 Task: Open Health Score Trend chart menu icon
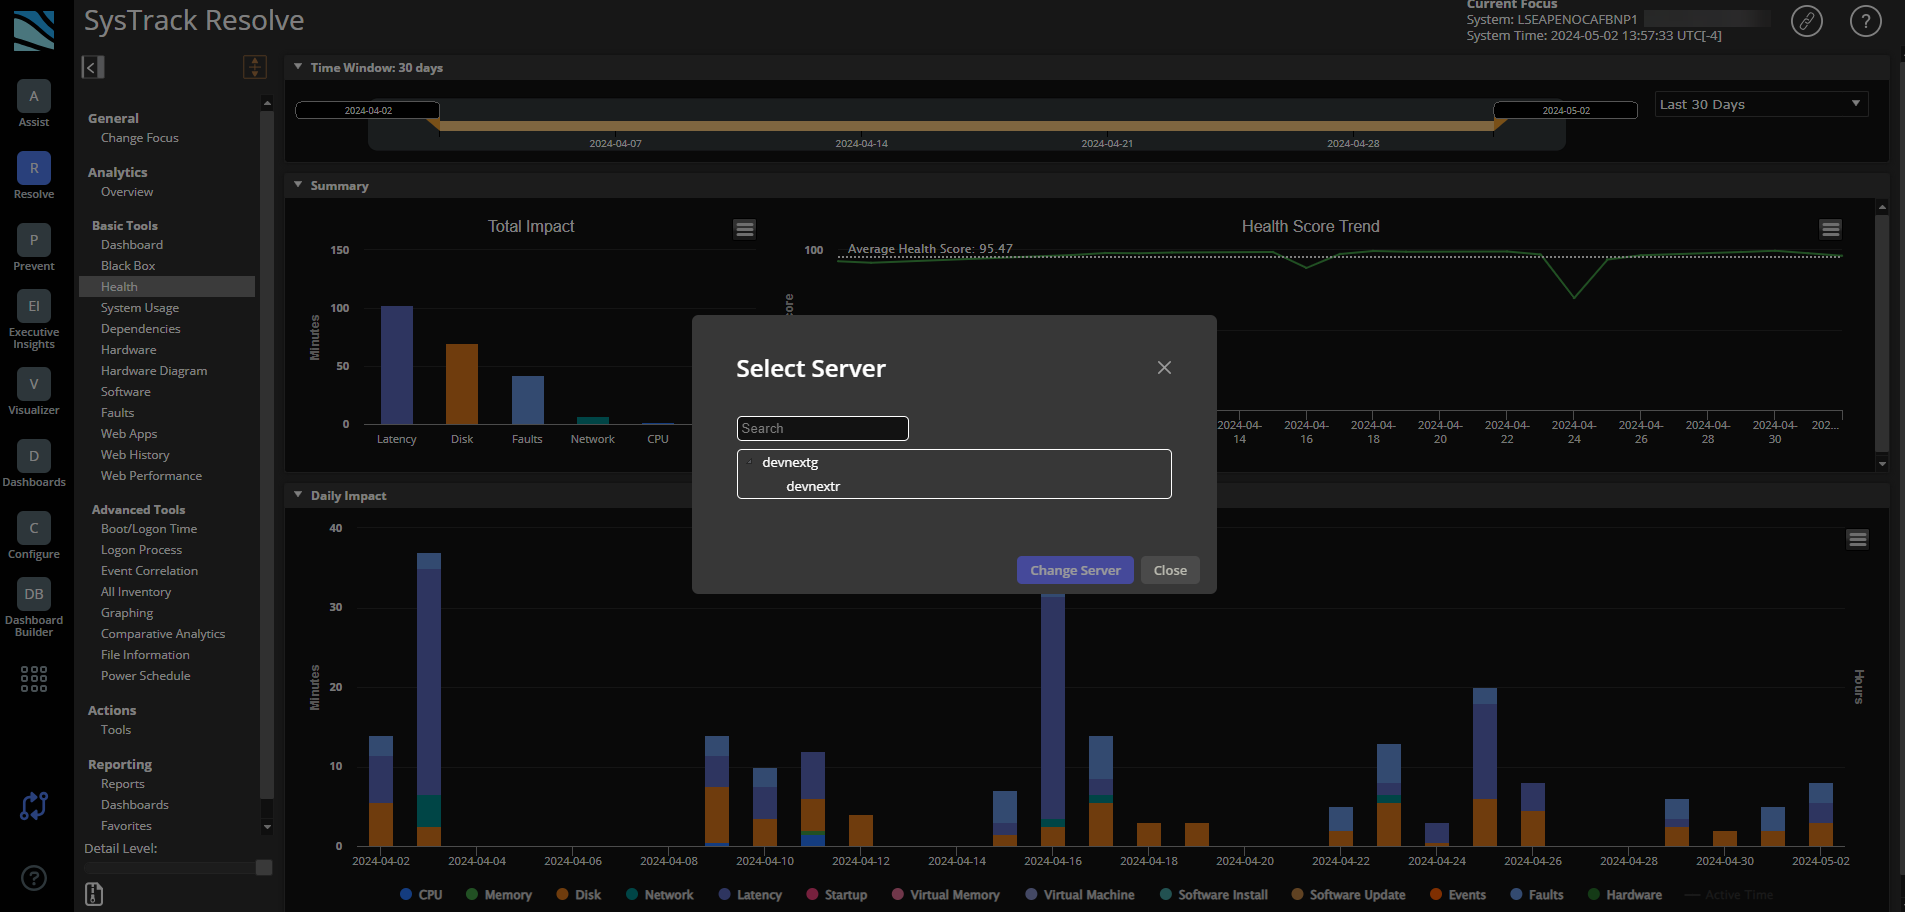1830,229
